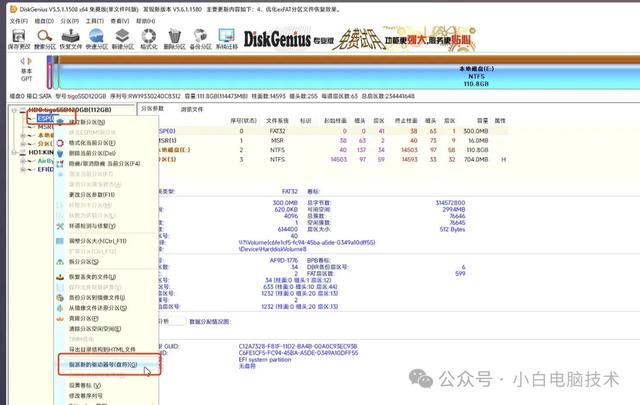The image size is (640, 405).
Task: Open the 分区(P) menu
Action: [x=70, y=21]
